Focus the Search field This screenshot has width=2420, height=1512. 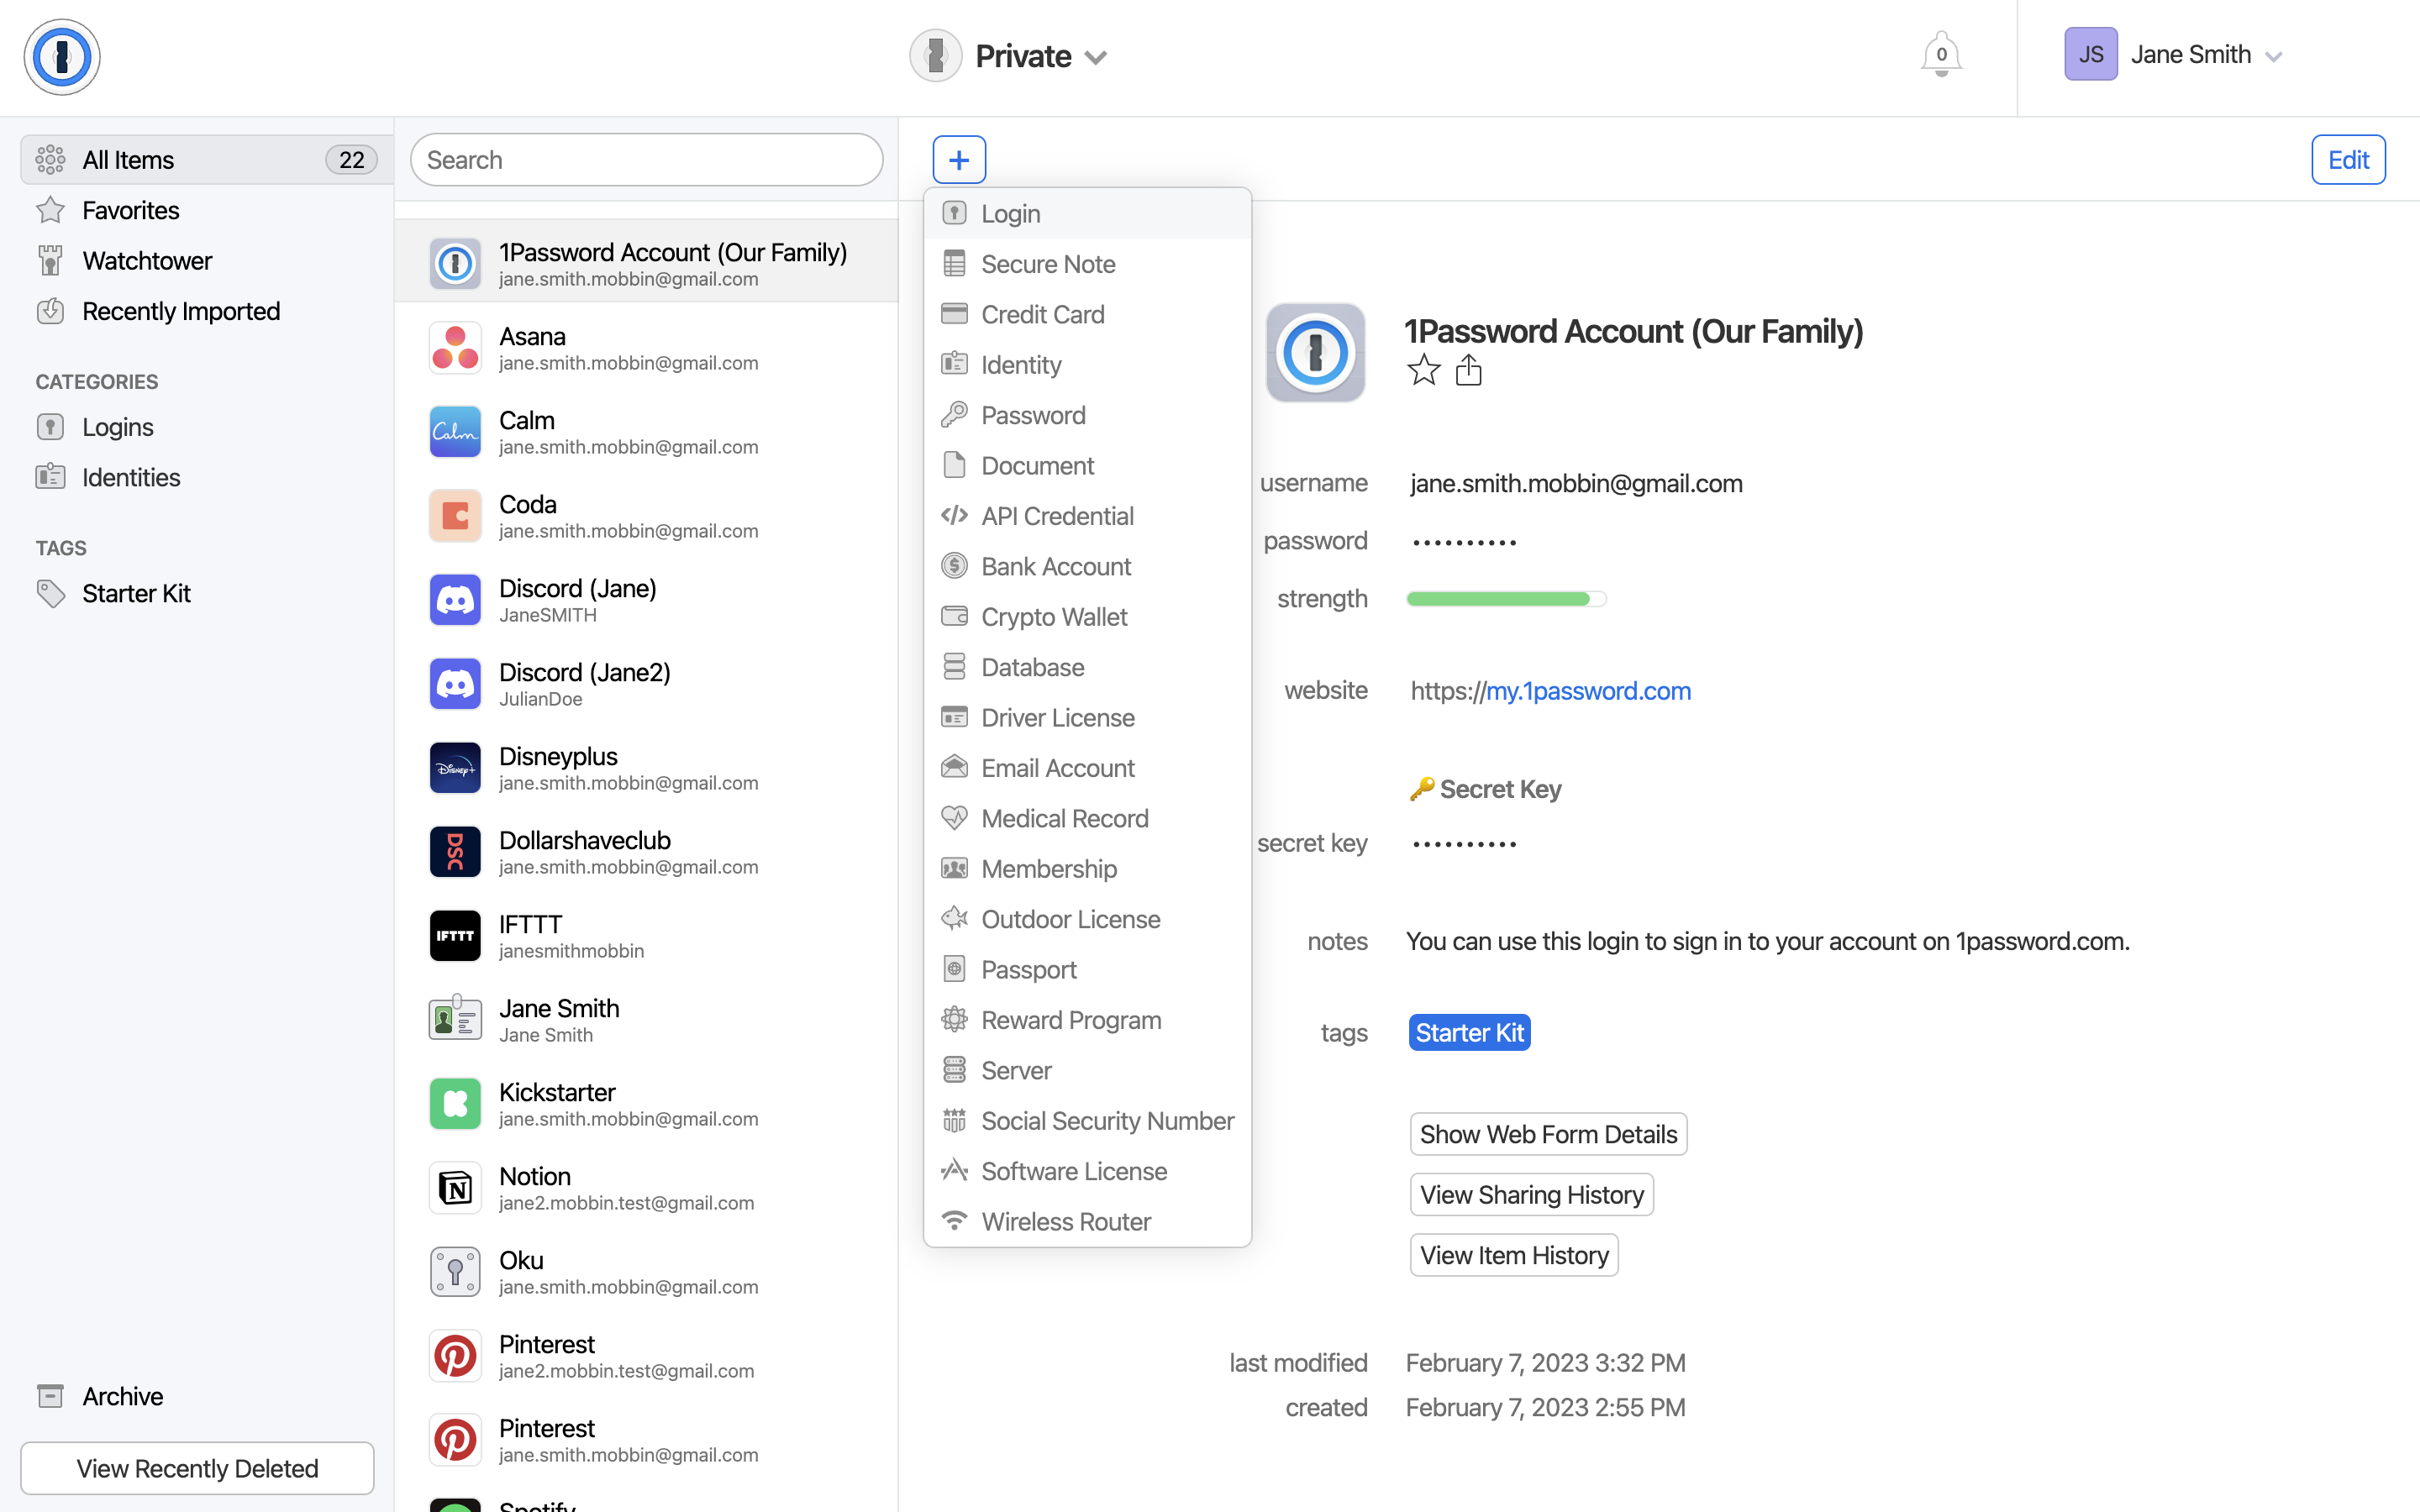tap(647, 160)
